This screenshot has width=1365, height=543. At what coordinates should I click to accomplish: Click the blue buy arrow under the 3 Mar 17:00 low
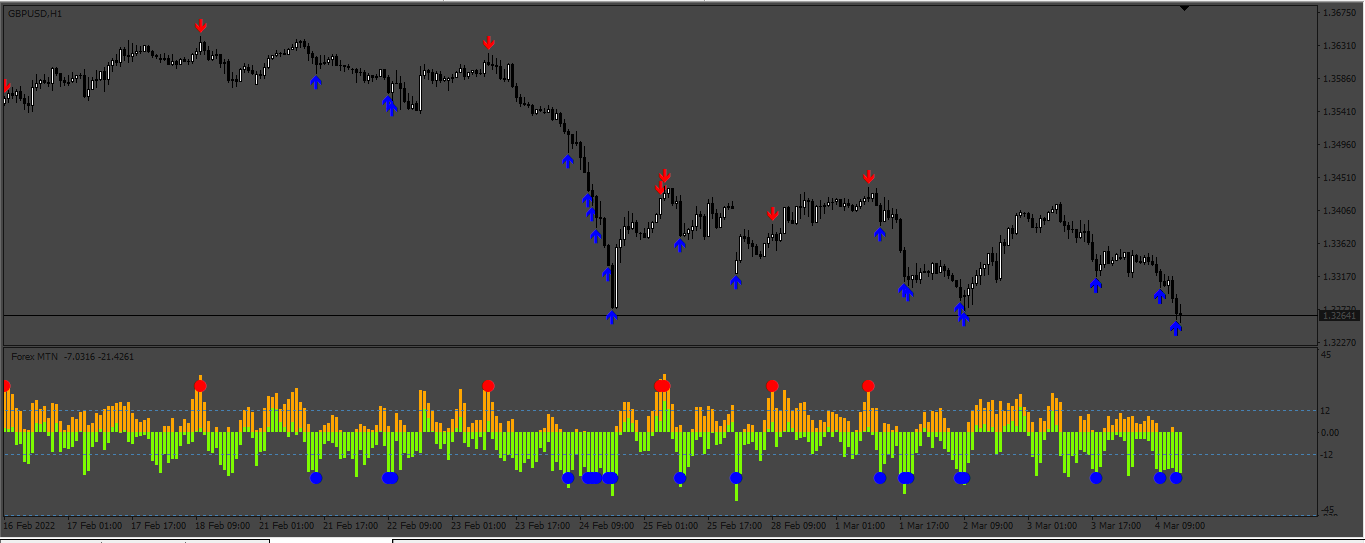click(1096, 286)
